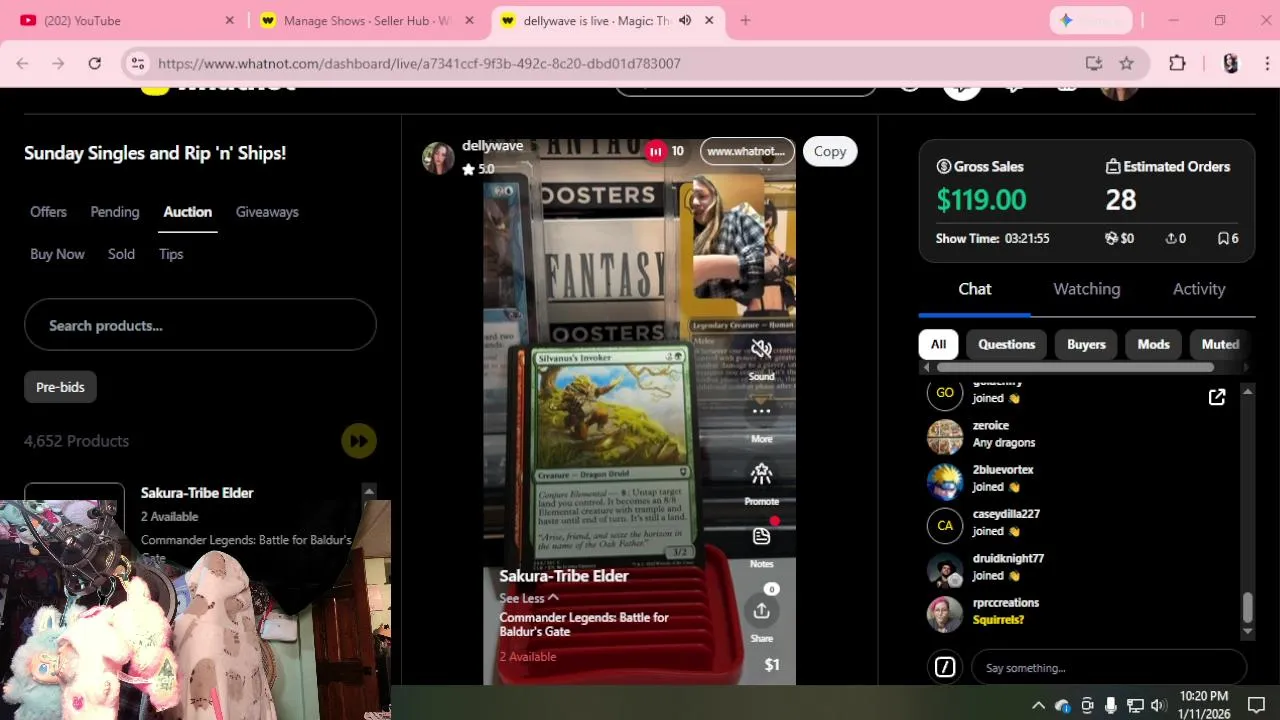Click the fast-forward icon beside product count
The height and width of the screenshot is (720, 1280).
point(359,441)
